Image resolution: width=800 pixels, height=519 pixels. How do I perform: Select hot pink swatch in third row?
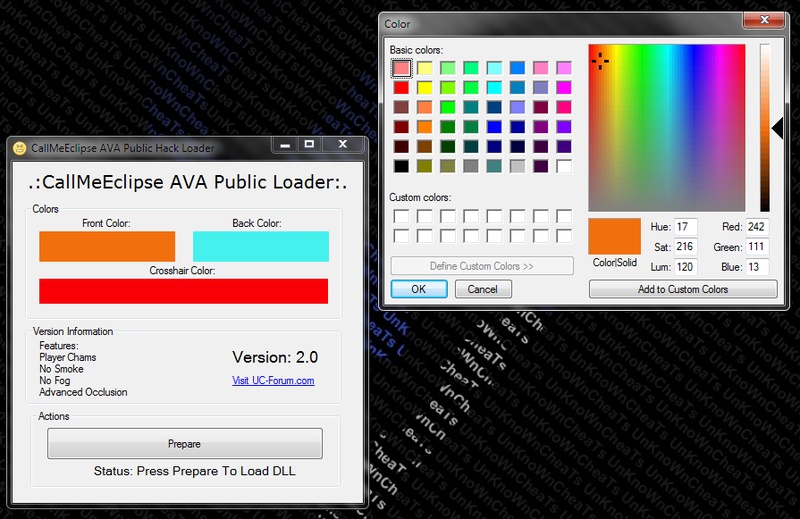click(564, 107)
